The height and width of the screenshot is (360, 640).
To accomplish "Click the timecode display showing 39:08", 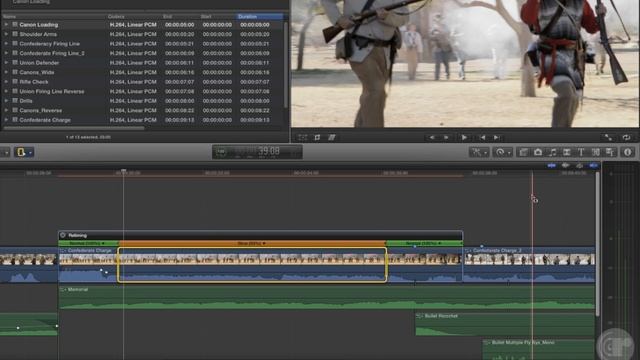I will click(257, 152).
